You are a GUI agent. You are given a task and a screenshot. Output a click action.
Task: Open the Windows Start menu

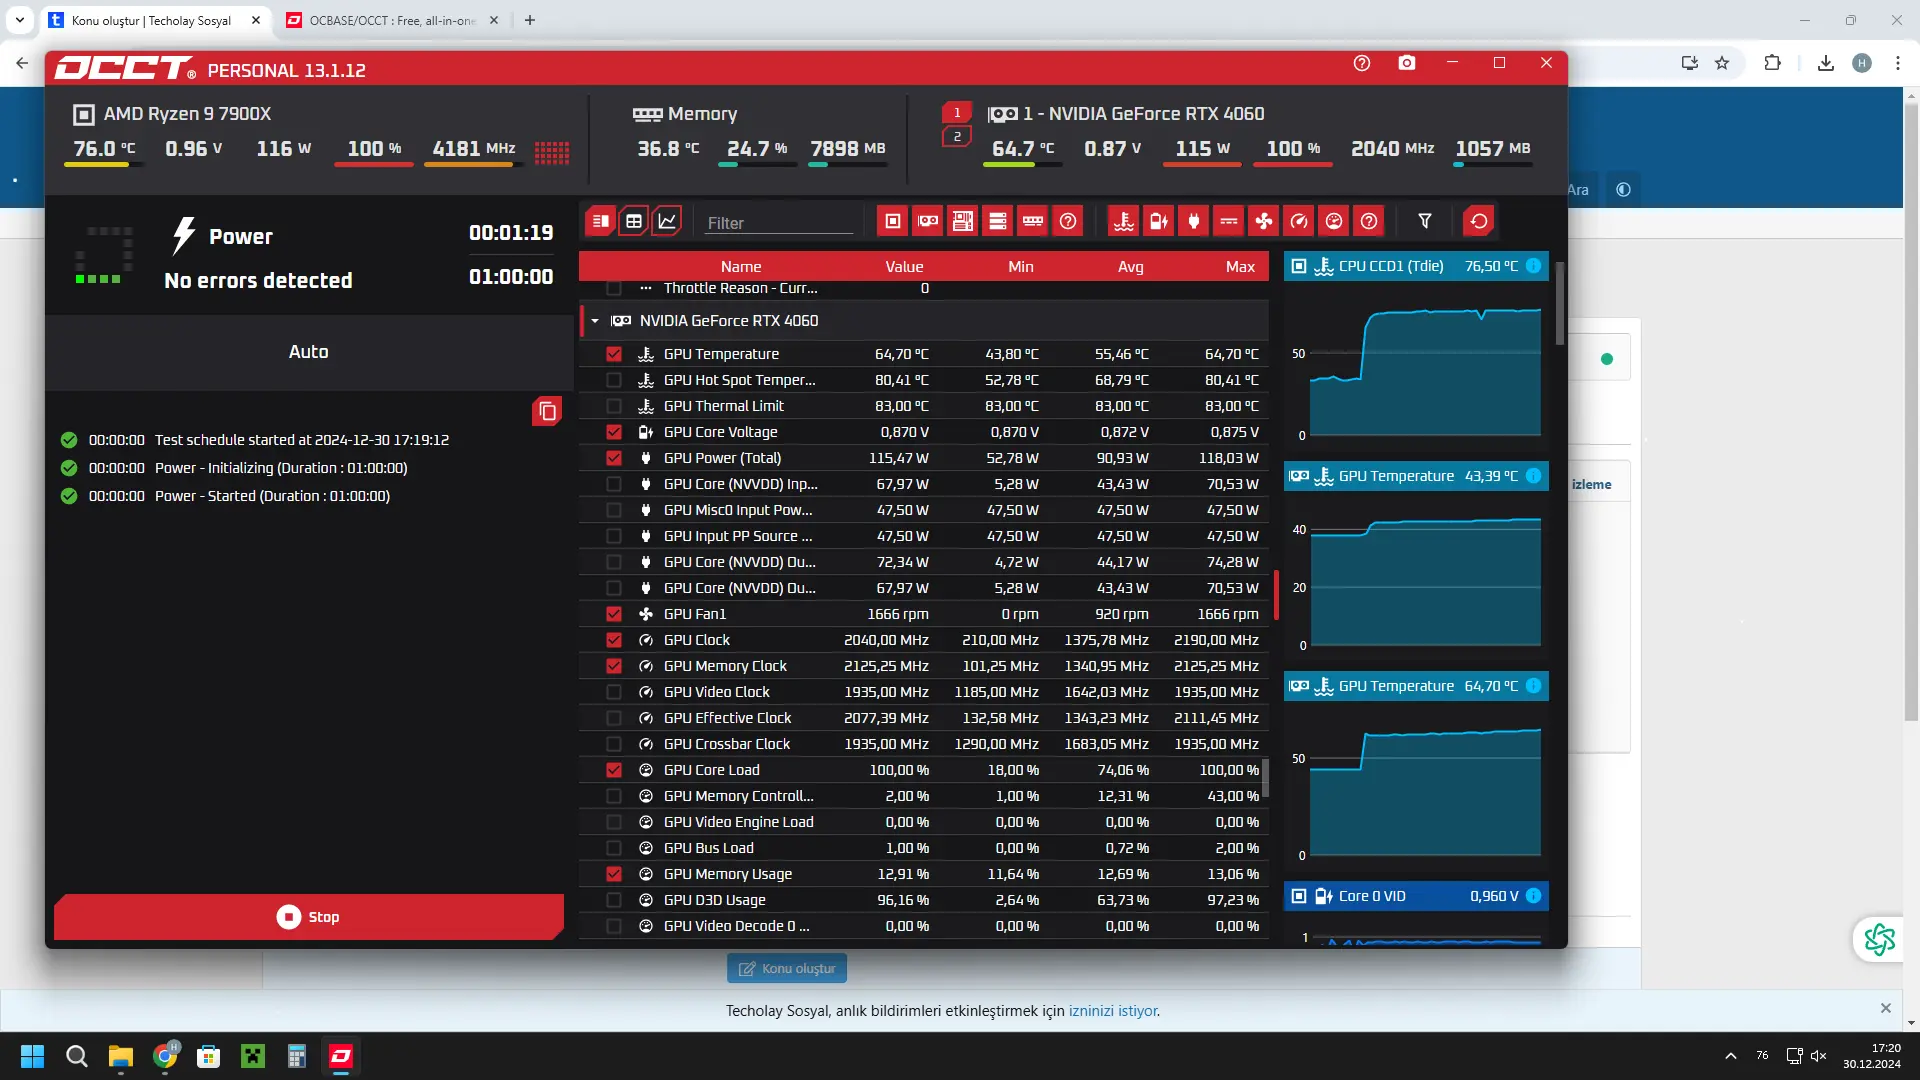click(33, 1056)
